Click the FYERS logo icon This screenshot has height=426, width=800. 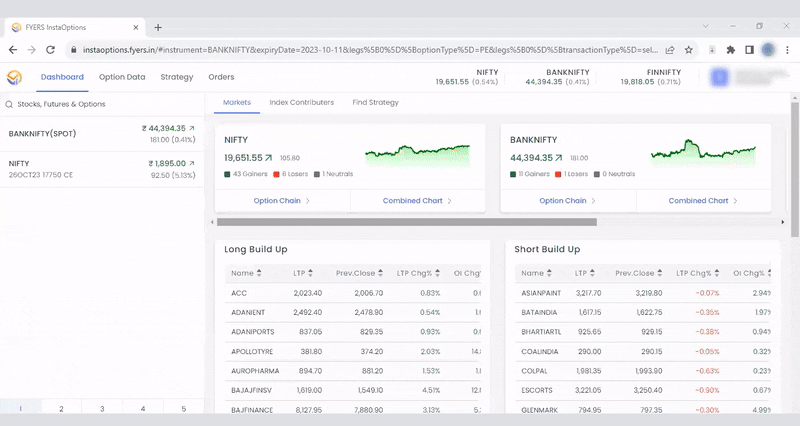(14, 77)
